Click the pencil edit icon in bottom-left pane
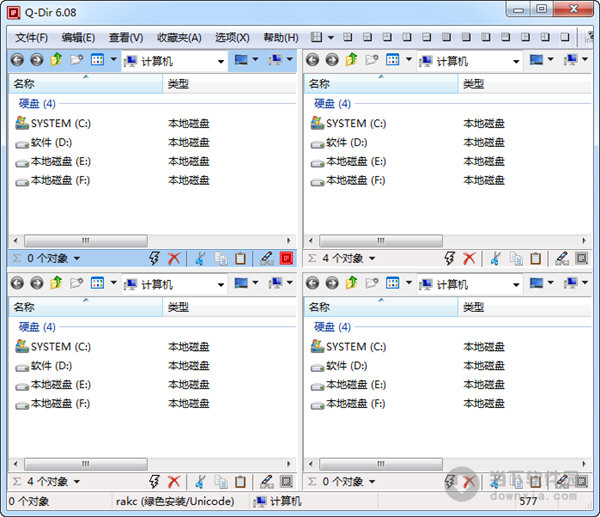This screenshot has height=517, width=600. point(266,482)
